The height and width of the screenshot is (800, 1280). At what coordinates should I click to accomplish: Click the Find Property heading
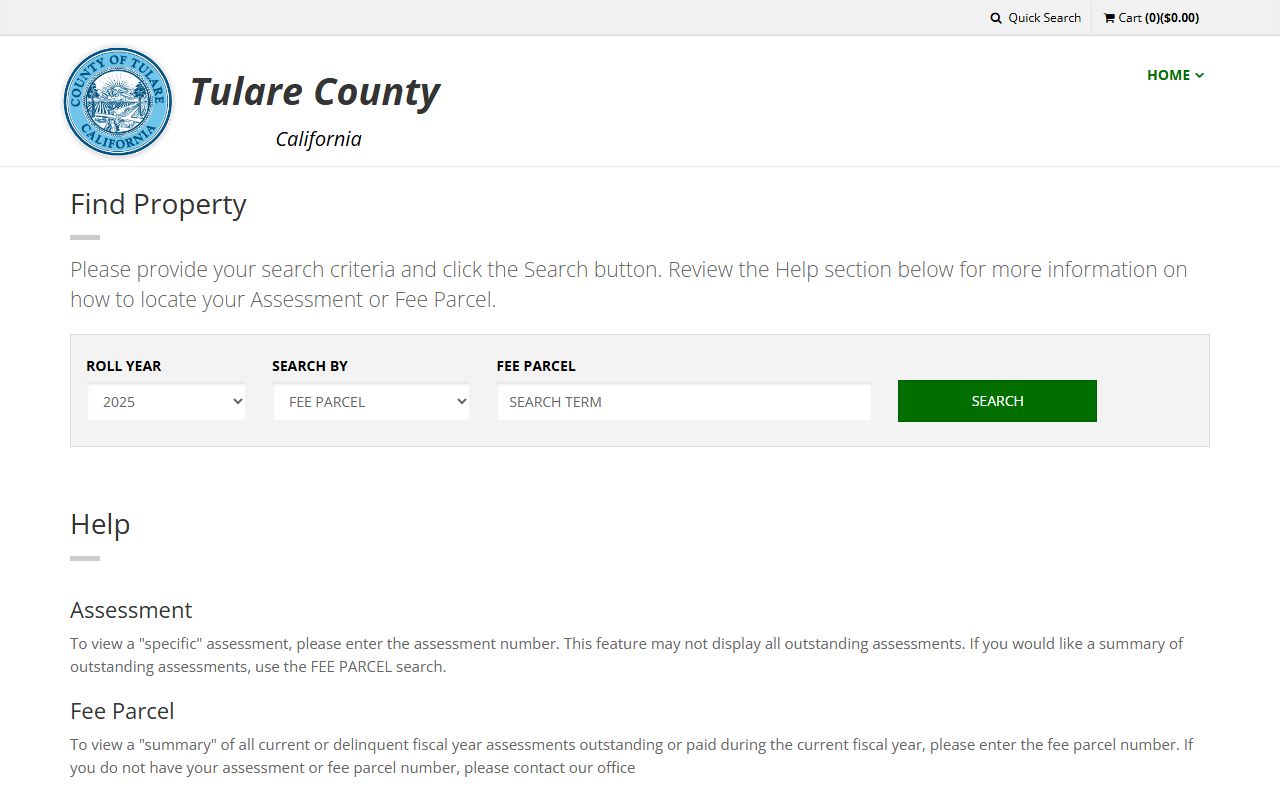(158, 204)
